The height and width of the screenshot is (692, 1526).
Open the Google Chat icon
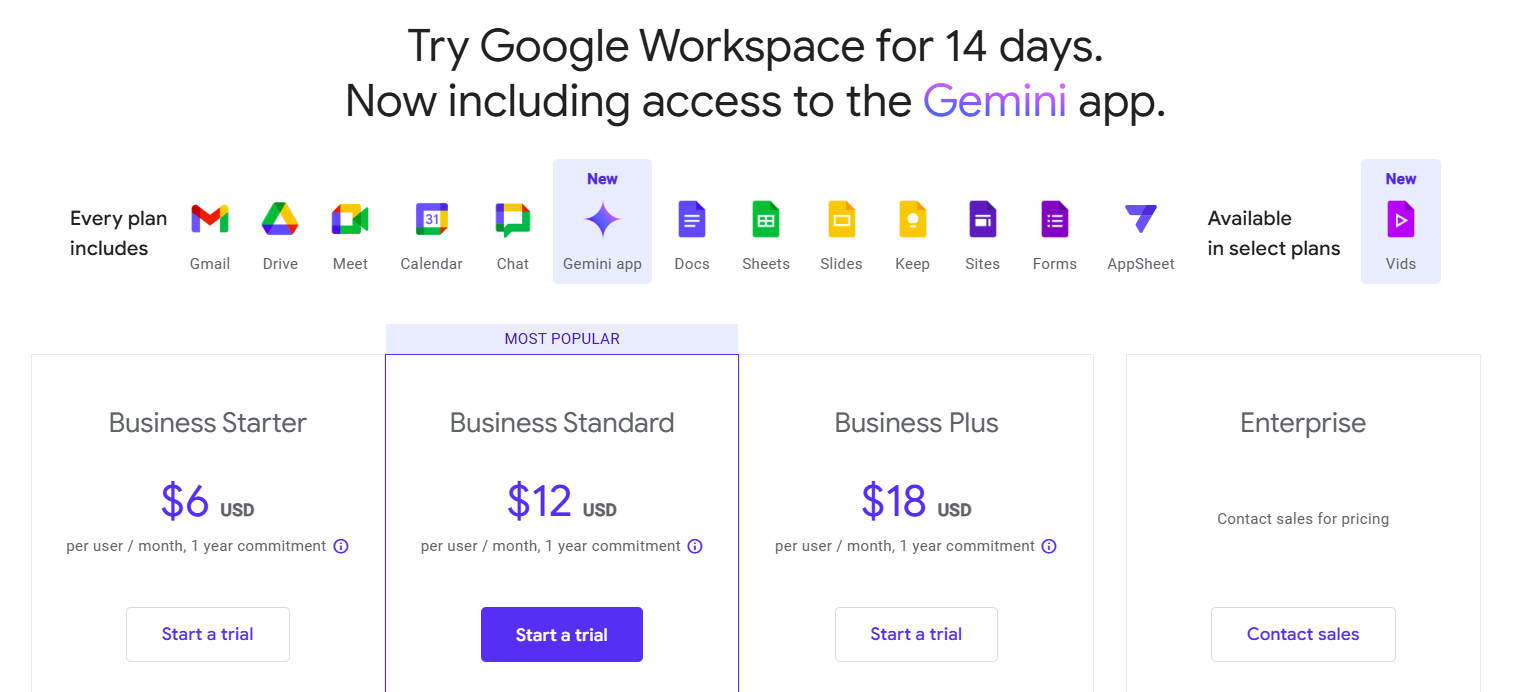(512, 219)
